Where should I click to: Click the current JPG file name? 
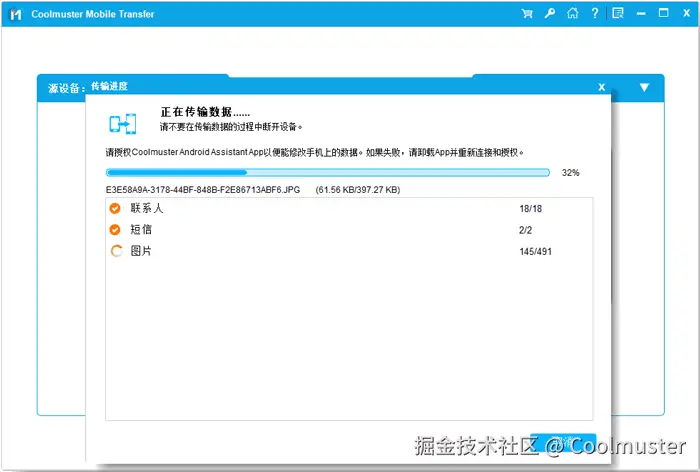pos(203,190)
